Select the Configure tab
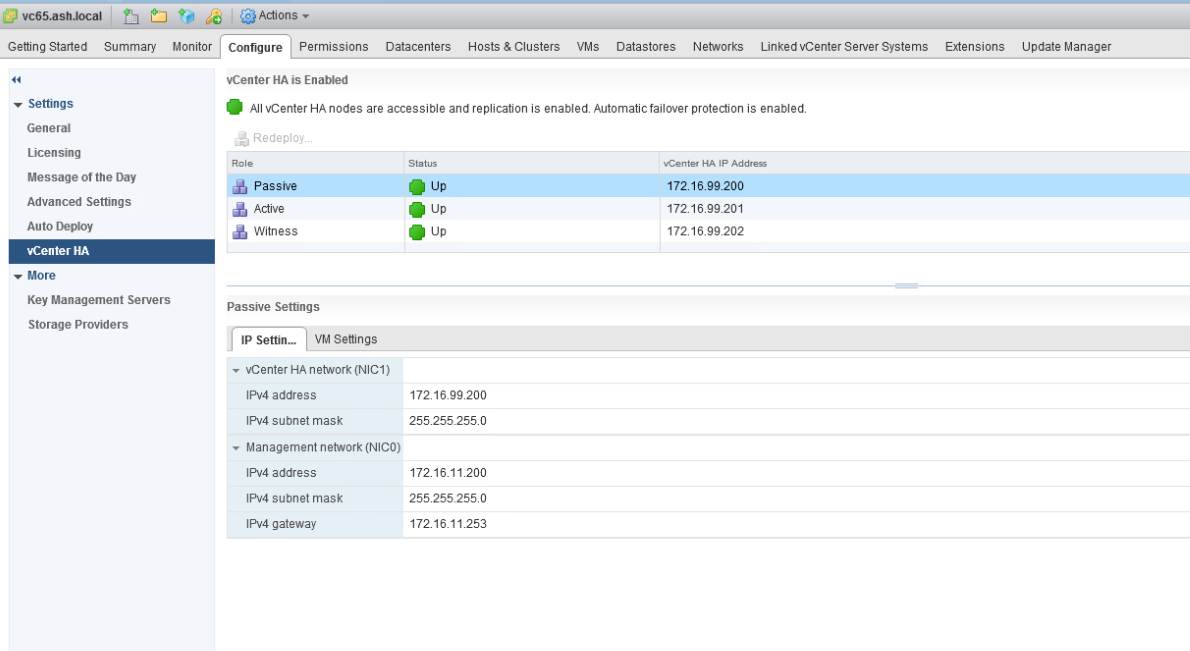The image size is (1190, 651). [x=255, y=47]
